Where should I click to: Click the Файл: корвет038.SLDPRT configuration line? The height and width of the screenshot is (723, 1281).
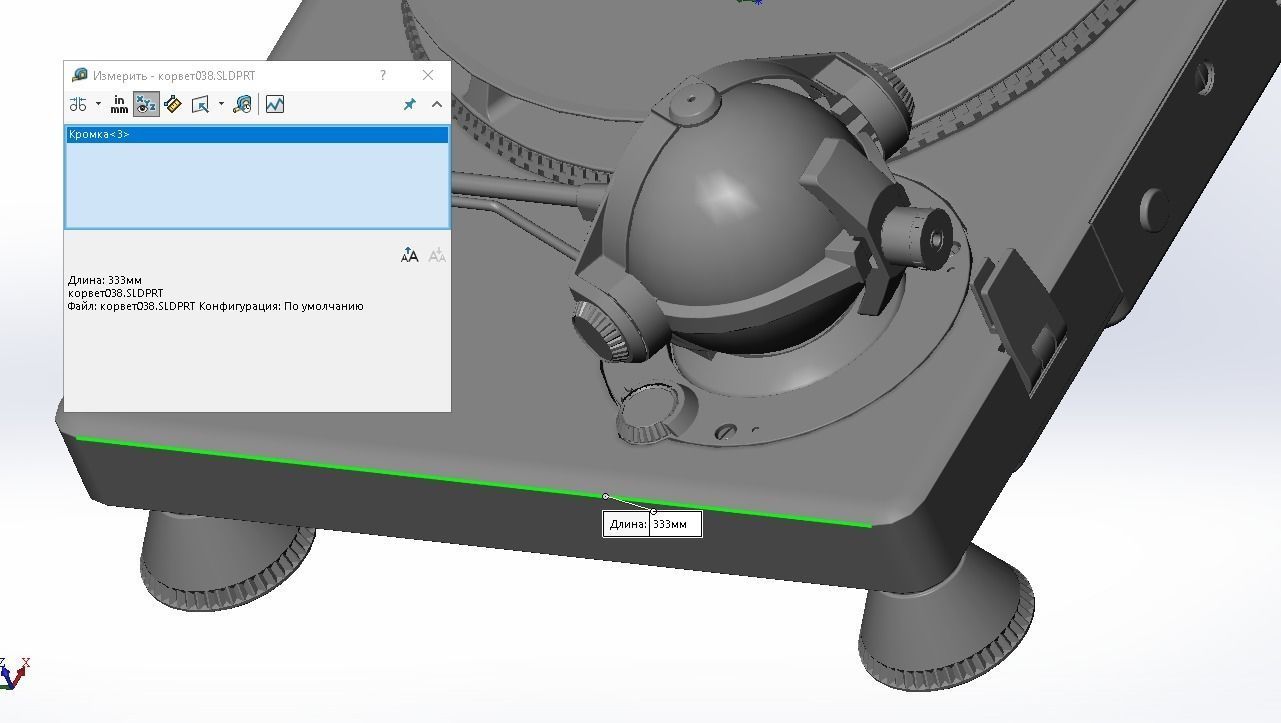(216, 307)
